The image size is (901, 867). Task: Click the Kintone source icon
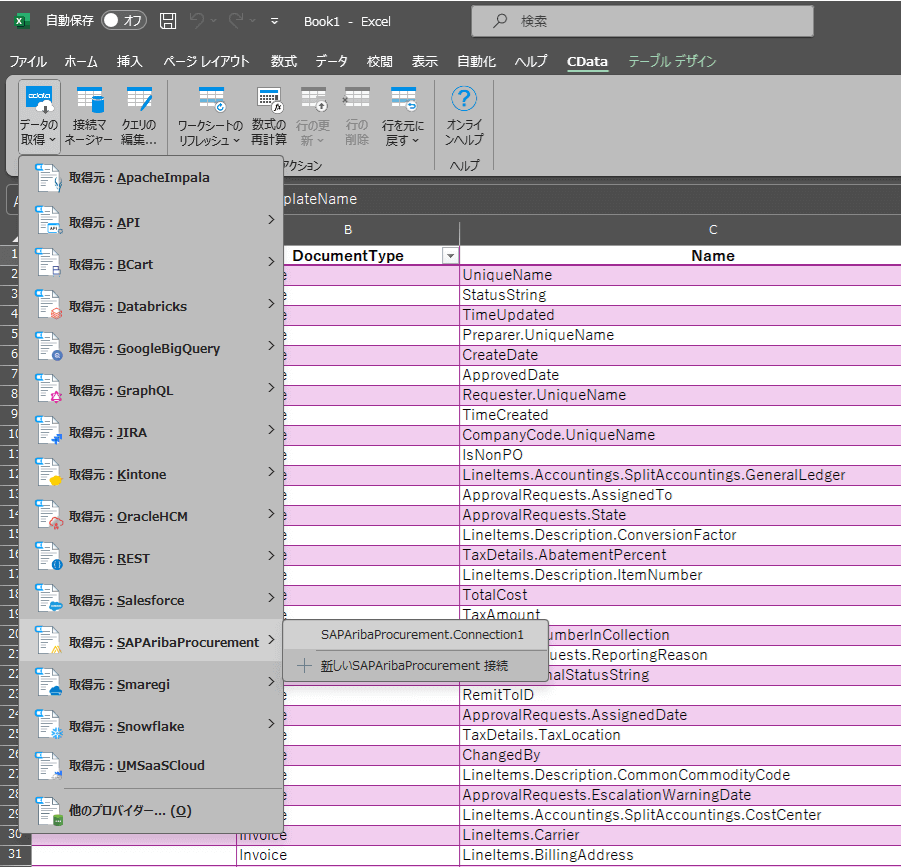(48, 473)
